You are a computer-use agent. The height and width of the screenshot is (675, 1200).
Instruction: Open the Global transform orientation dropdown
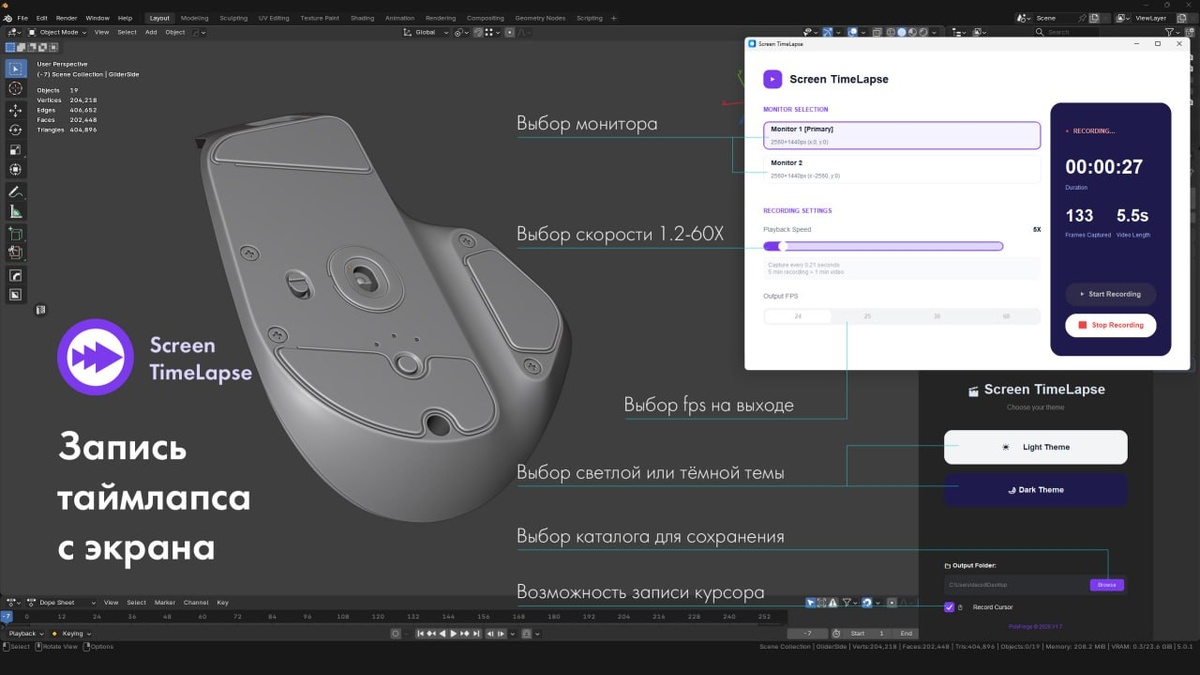[x=427, y=32]
